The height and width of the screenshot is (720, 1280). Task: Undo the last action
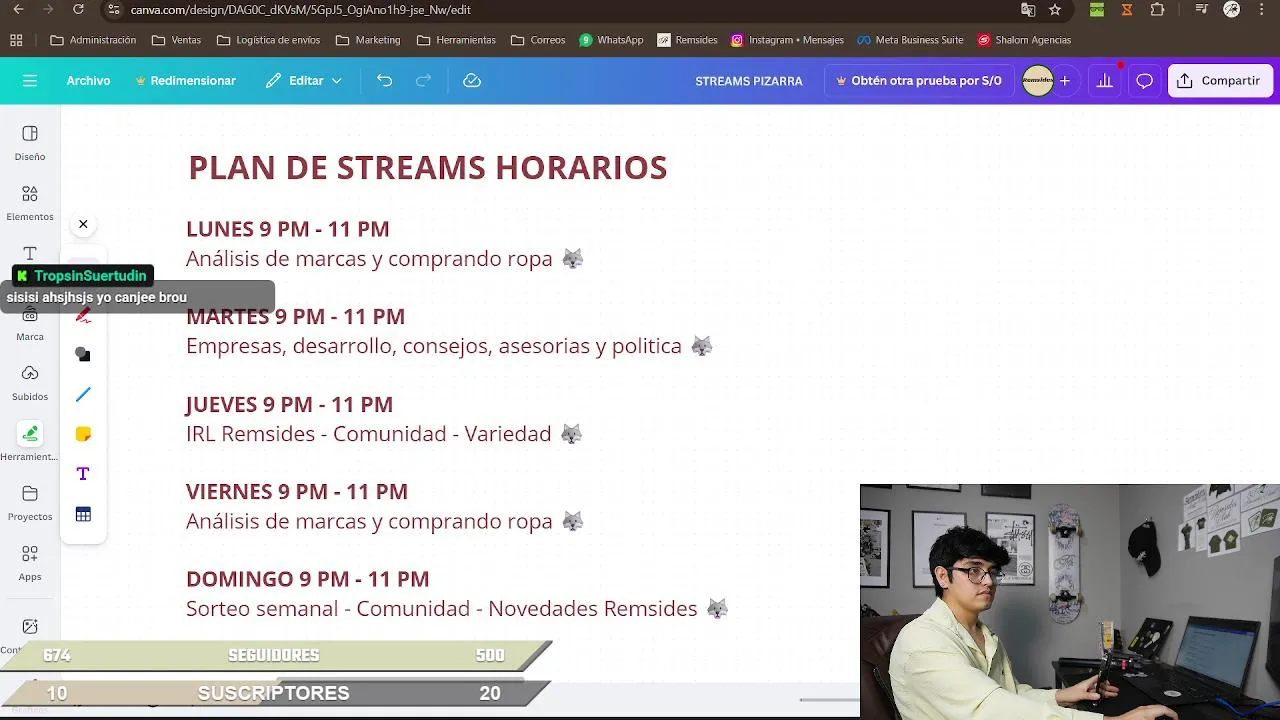click(x=384, y=81)
